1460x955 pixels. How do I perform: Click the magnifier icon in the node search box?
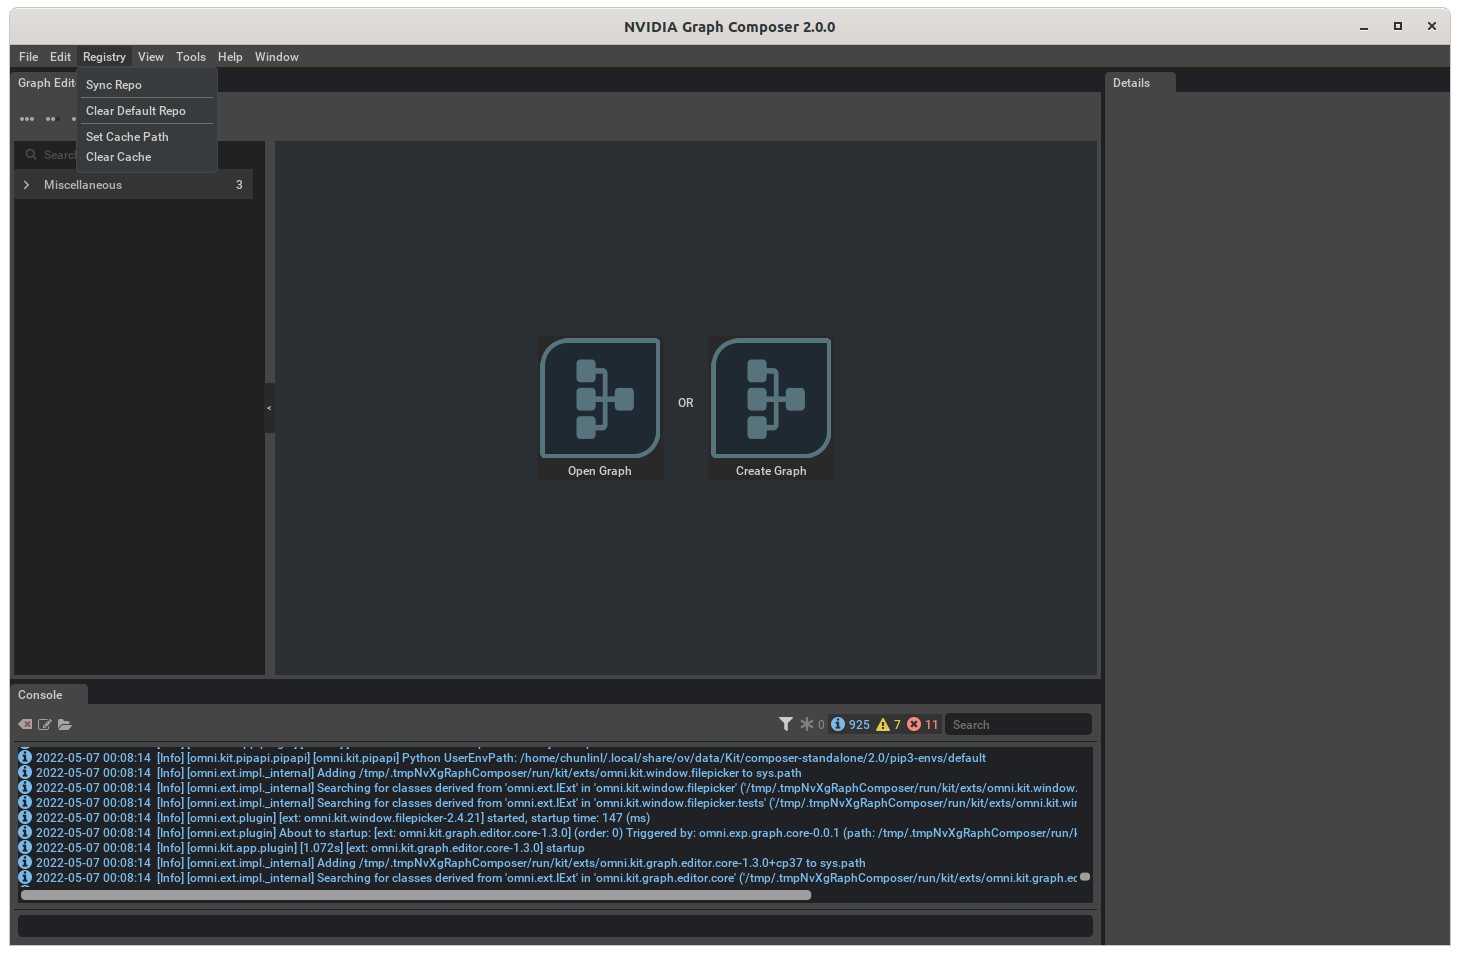[31, 154]
